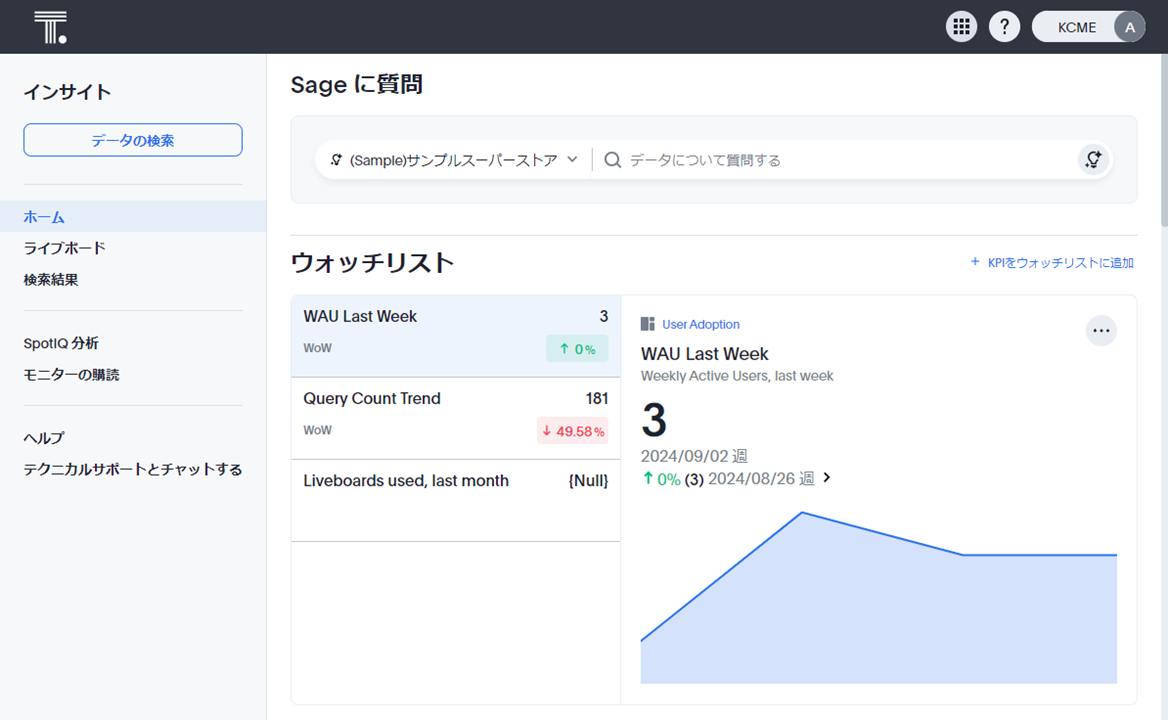The image size is (1168, 720).
Task: Click KPIをウォッチリストに追加 link
Action: [x=1052, y=263]
